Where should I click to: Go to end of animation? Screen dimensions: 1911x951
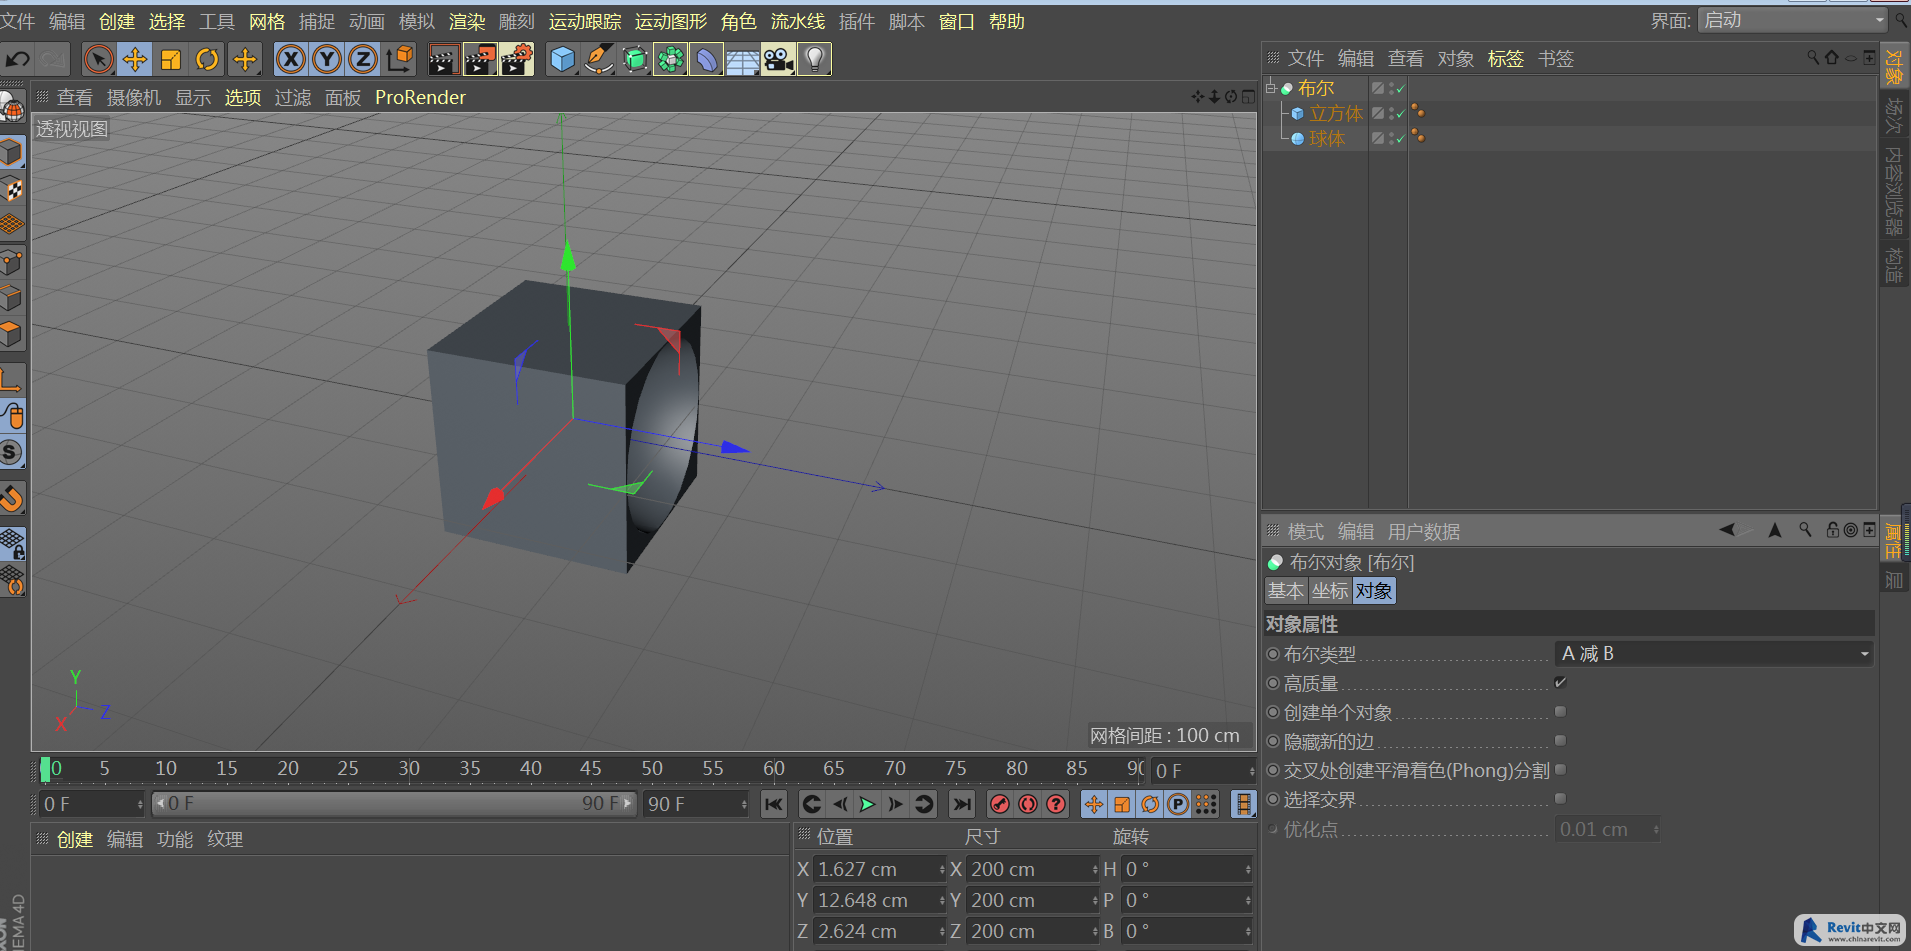pos(962,804)
